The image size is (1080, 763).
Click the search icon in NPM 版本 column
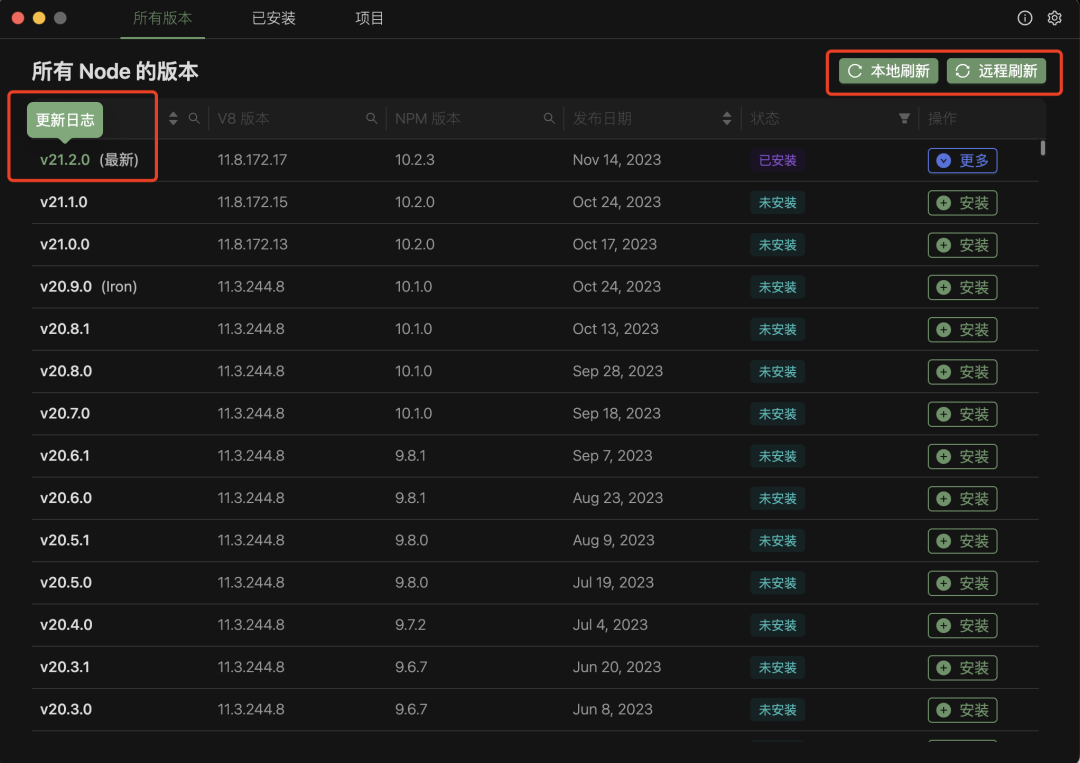[549, 119]
